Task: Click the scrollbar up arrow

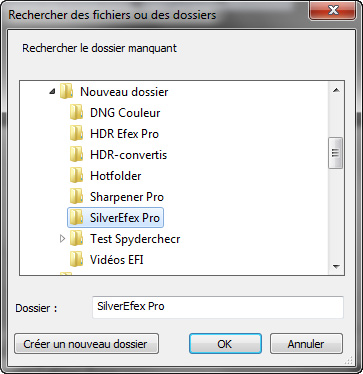Action: [336, 90]
